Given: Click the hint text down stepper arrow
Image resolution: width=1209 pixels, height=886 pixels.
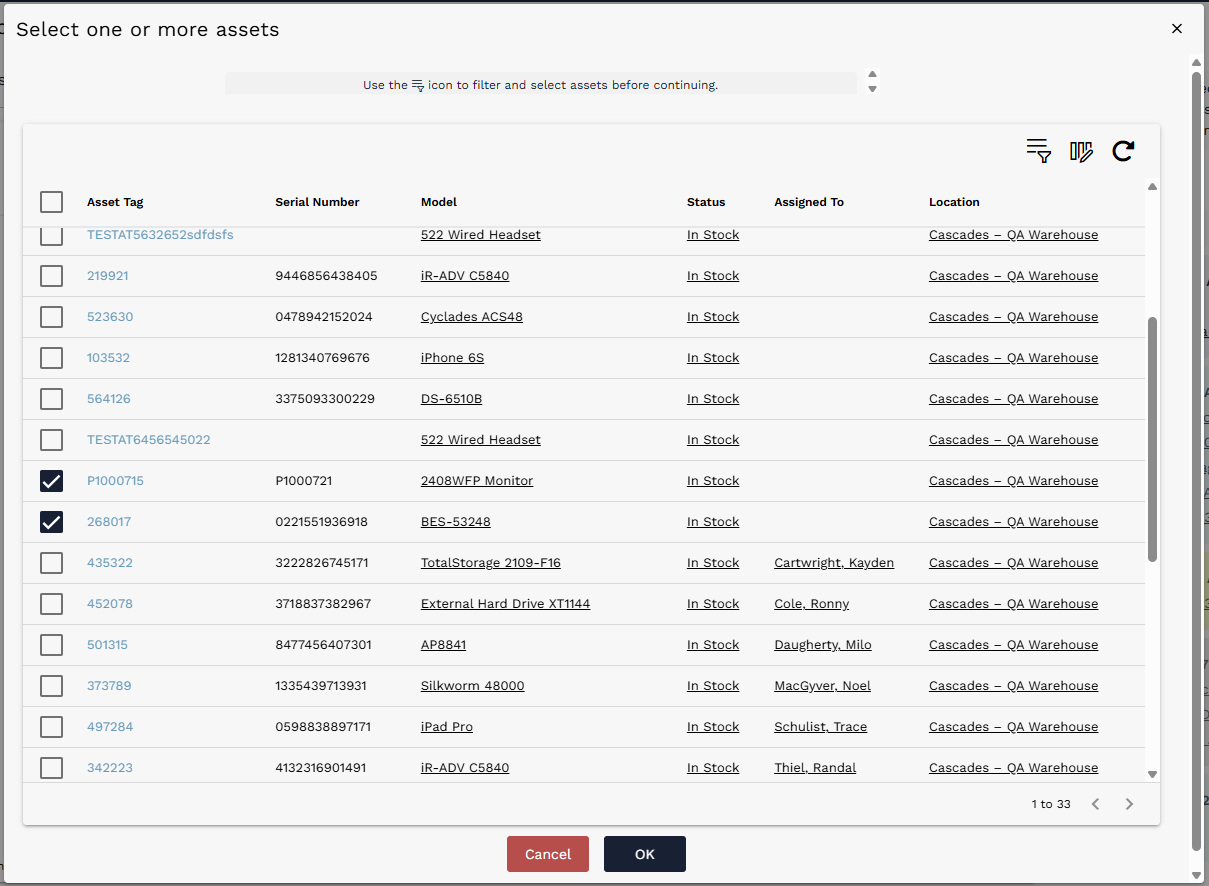Looking at the screenshot, I should 872,89.
